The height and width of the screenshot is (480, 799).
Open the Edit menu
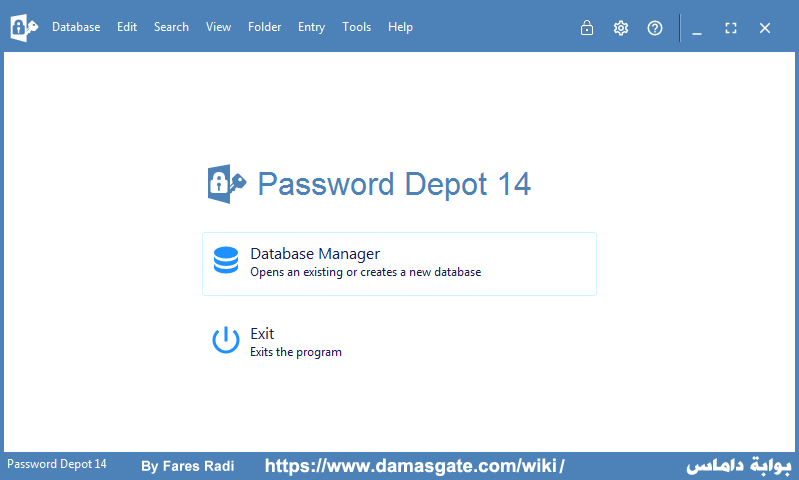click(x=127, y=27)
